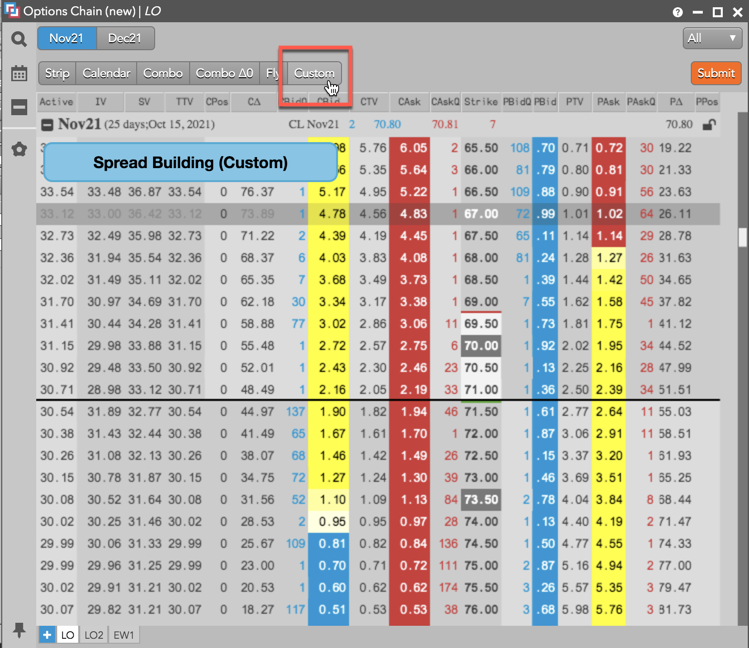Select the Strip spread button
749x648 pixels.
point(57,73)
